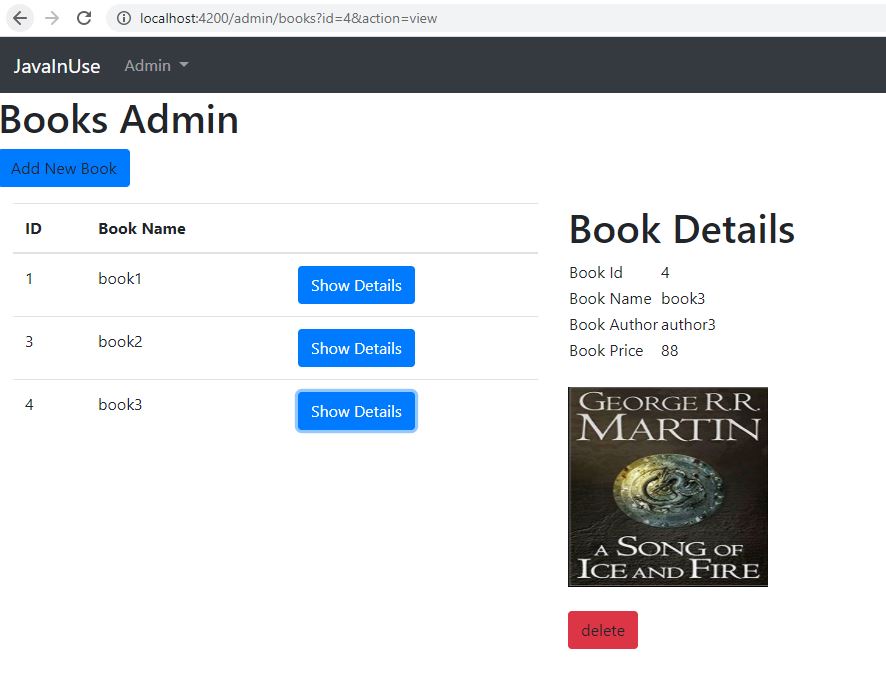Click the book2 name cell
Image resolution: width=886 pixels, height=682 pixels.
[120, 341]
